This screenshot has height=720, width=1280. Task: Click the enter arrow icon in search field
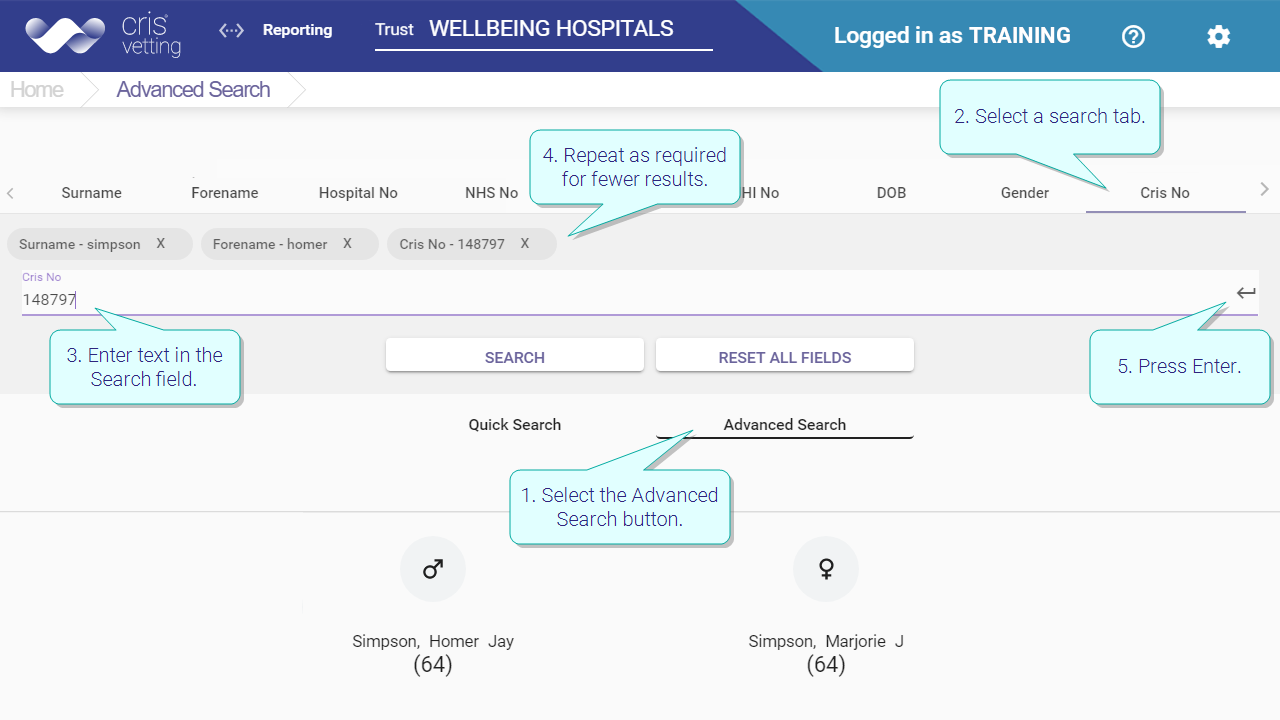click(1246, 293)
